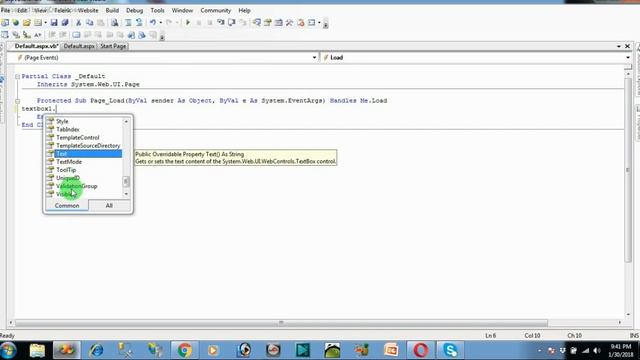Screen dimensions: 640x360
Task: Open the Window menu
Action: (182, 10)
